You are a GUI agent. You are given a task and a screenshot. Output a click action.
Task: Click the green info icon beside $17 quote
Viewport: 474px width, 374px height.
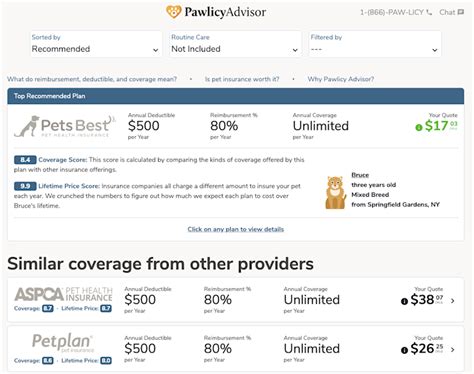pos(419,127)
